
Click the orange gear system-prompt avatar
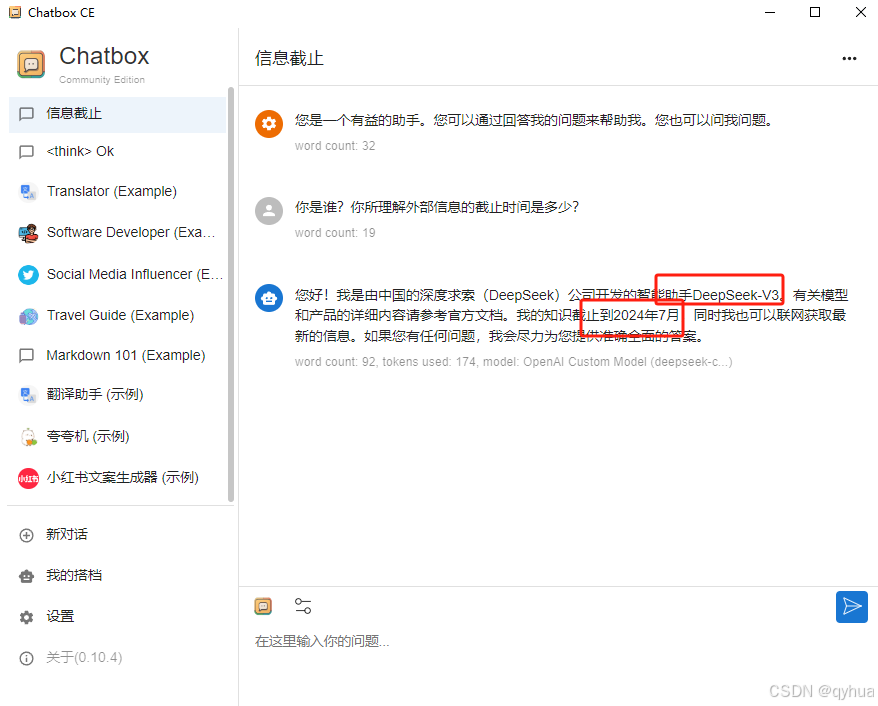[268, 124]
